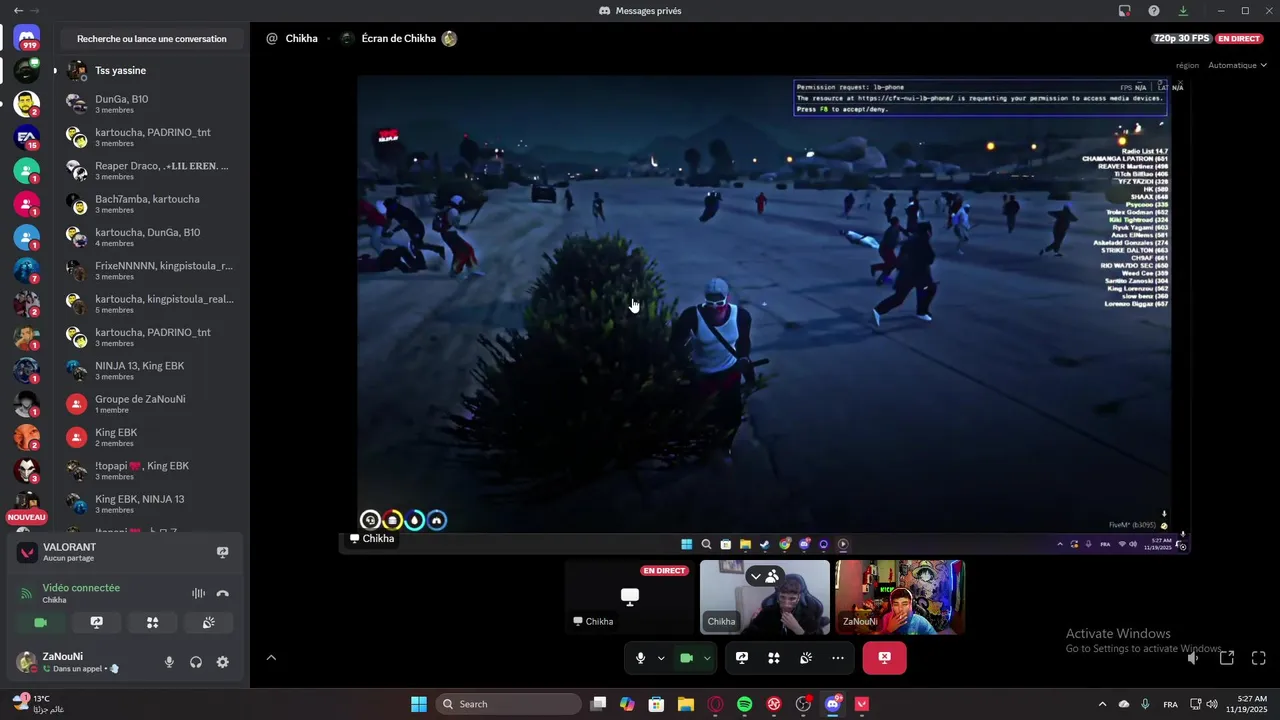Click the taskbar Search box
The height and width of the screenshot is (720, 1280).
(x=509, y=704)
